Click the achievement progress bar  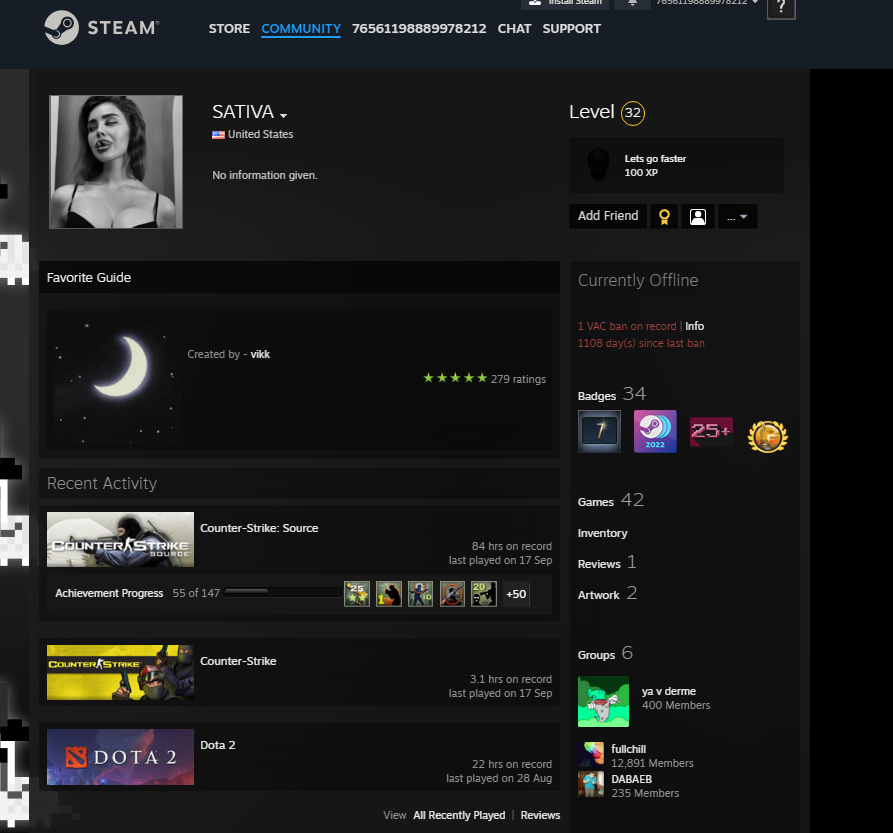[x=283, y=592]
